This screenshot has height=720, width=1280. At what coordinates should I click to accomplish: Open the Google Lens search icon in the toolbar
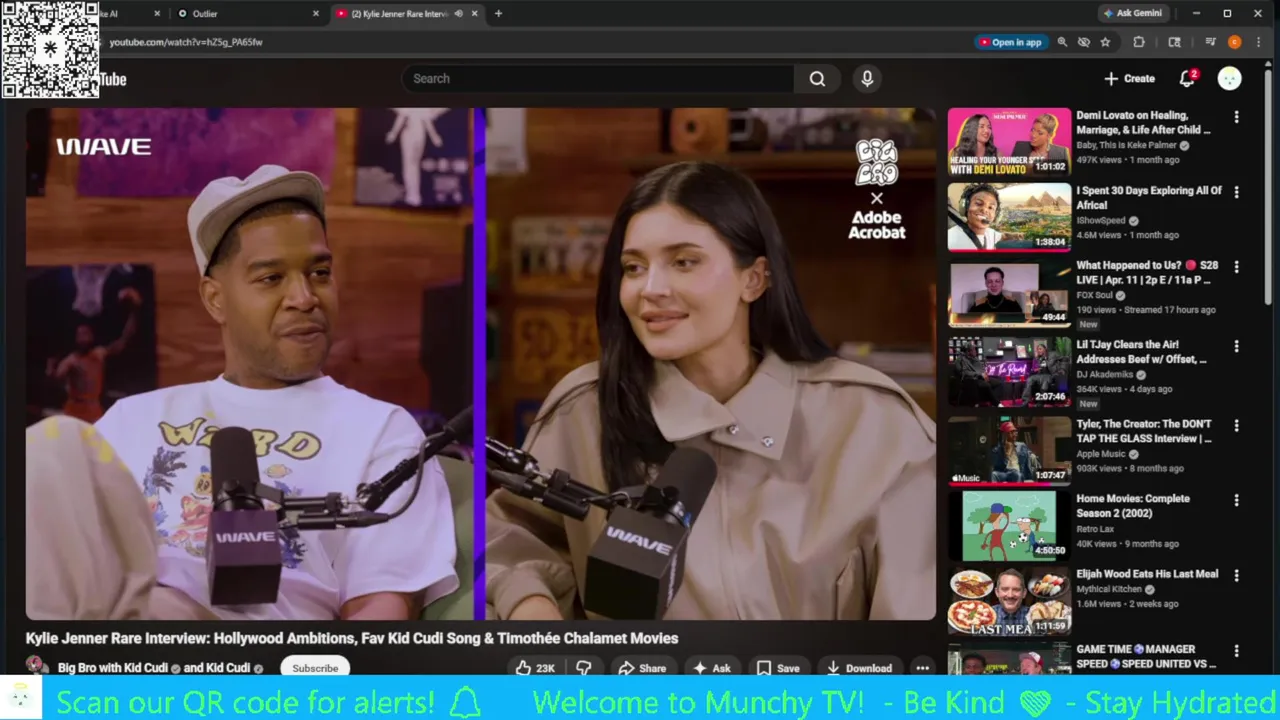click(x=1174, y=42)
